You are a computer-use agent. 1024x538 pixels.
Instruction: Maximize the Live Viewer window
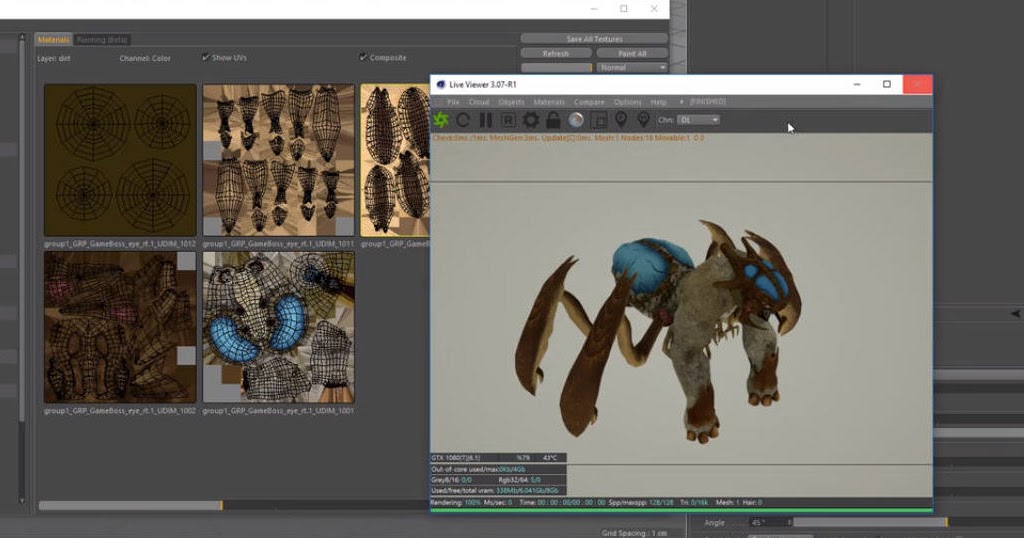tap(887, 84)
